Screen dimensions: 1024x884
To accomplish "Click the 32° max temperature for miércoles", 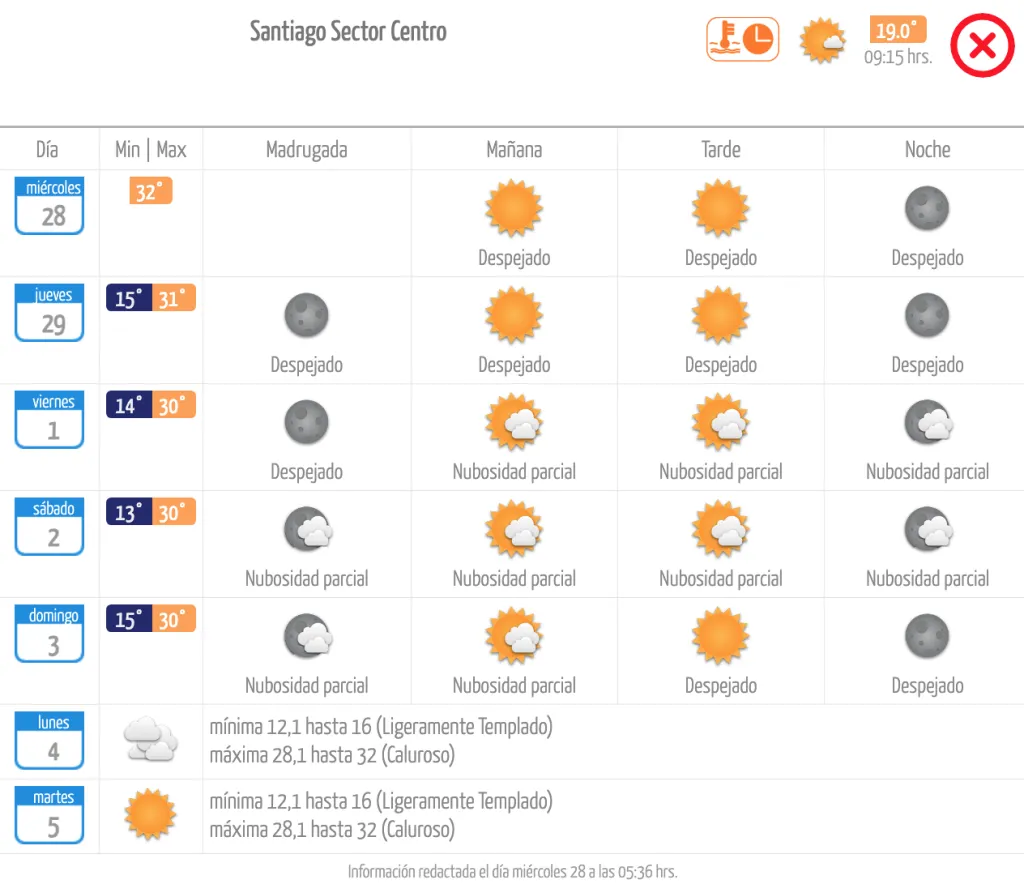I will 150,191.
